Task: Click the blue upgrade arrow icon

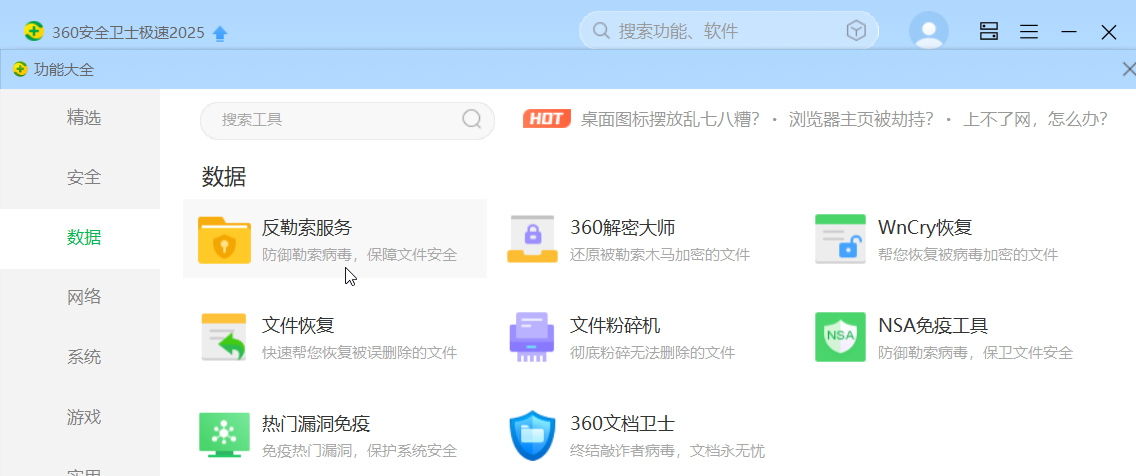Action: (220, 33)
